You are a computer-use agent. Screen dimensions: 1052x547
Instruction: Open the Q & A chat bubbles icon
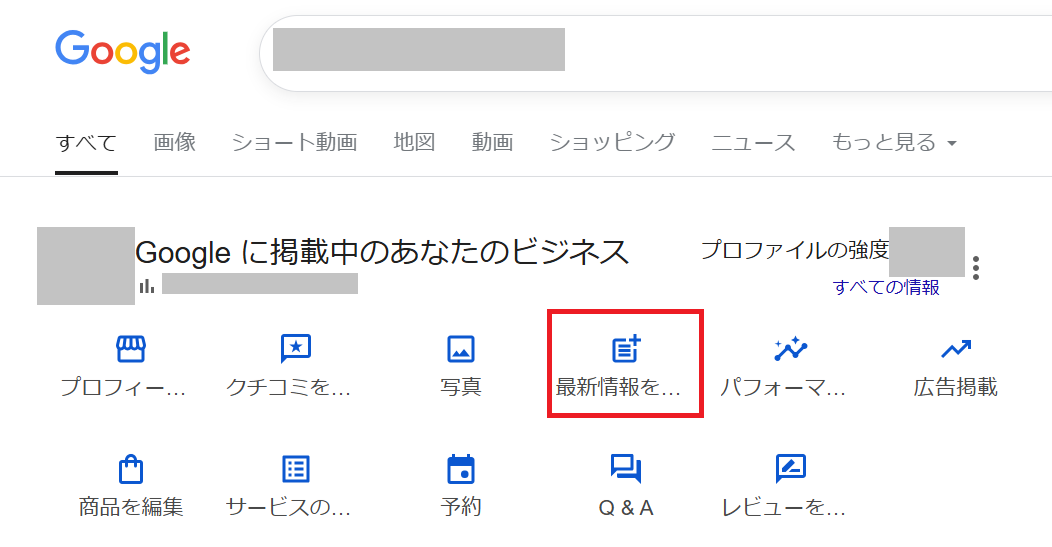tap(625, 469)
